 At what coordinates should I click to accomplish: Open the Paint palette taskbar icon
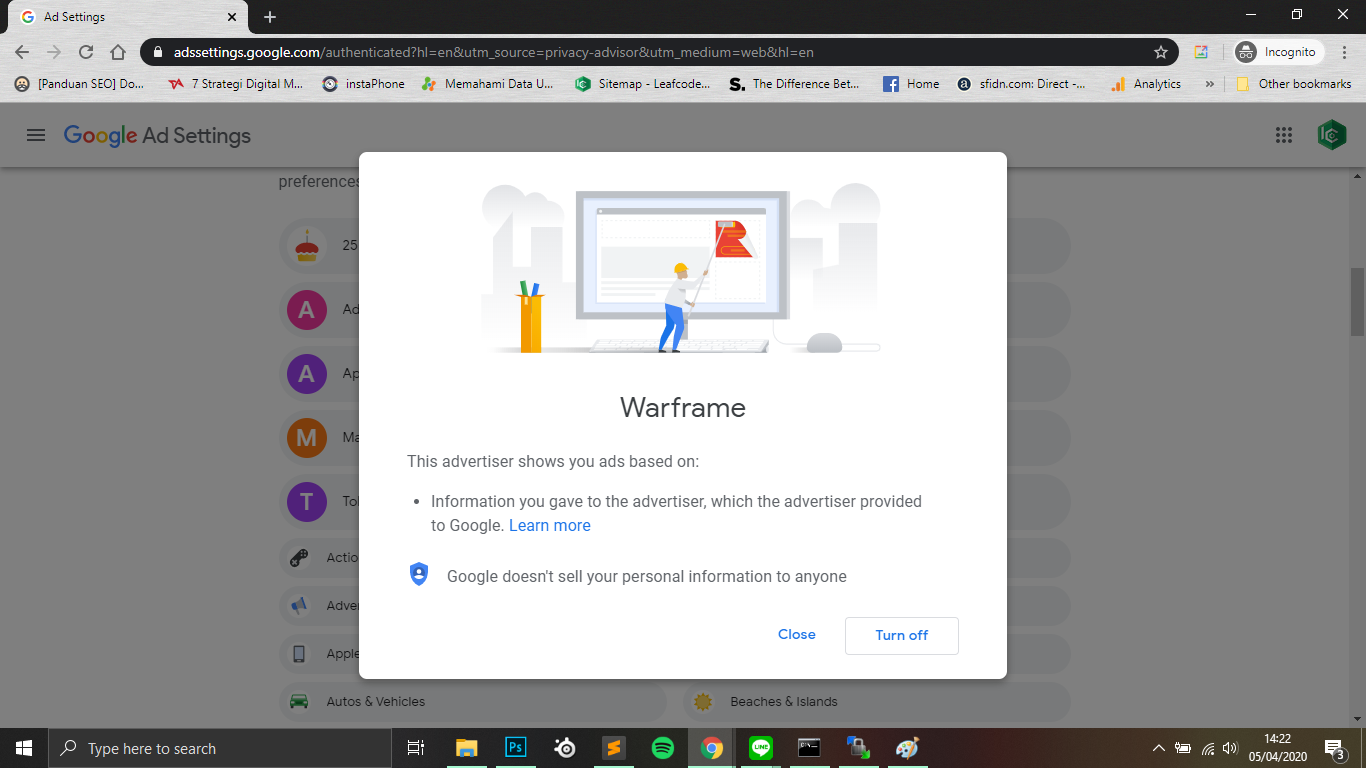(x=908, y=748)
